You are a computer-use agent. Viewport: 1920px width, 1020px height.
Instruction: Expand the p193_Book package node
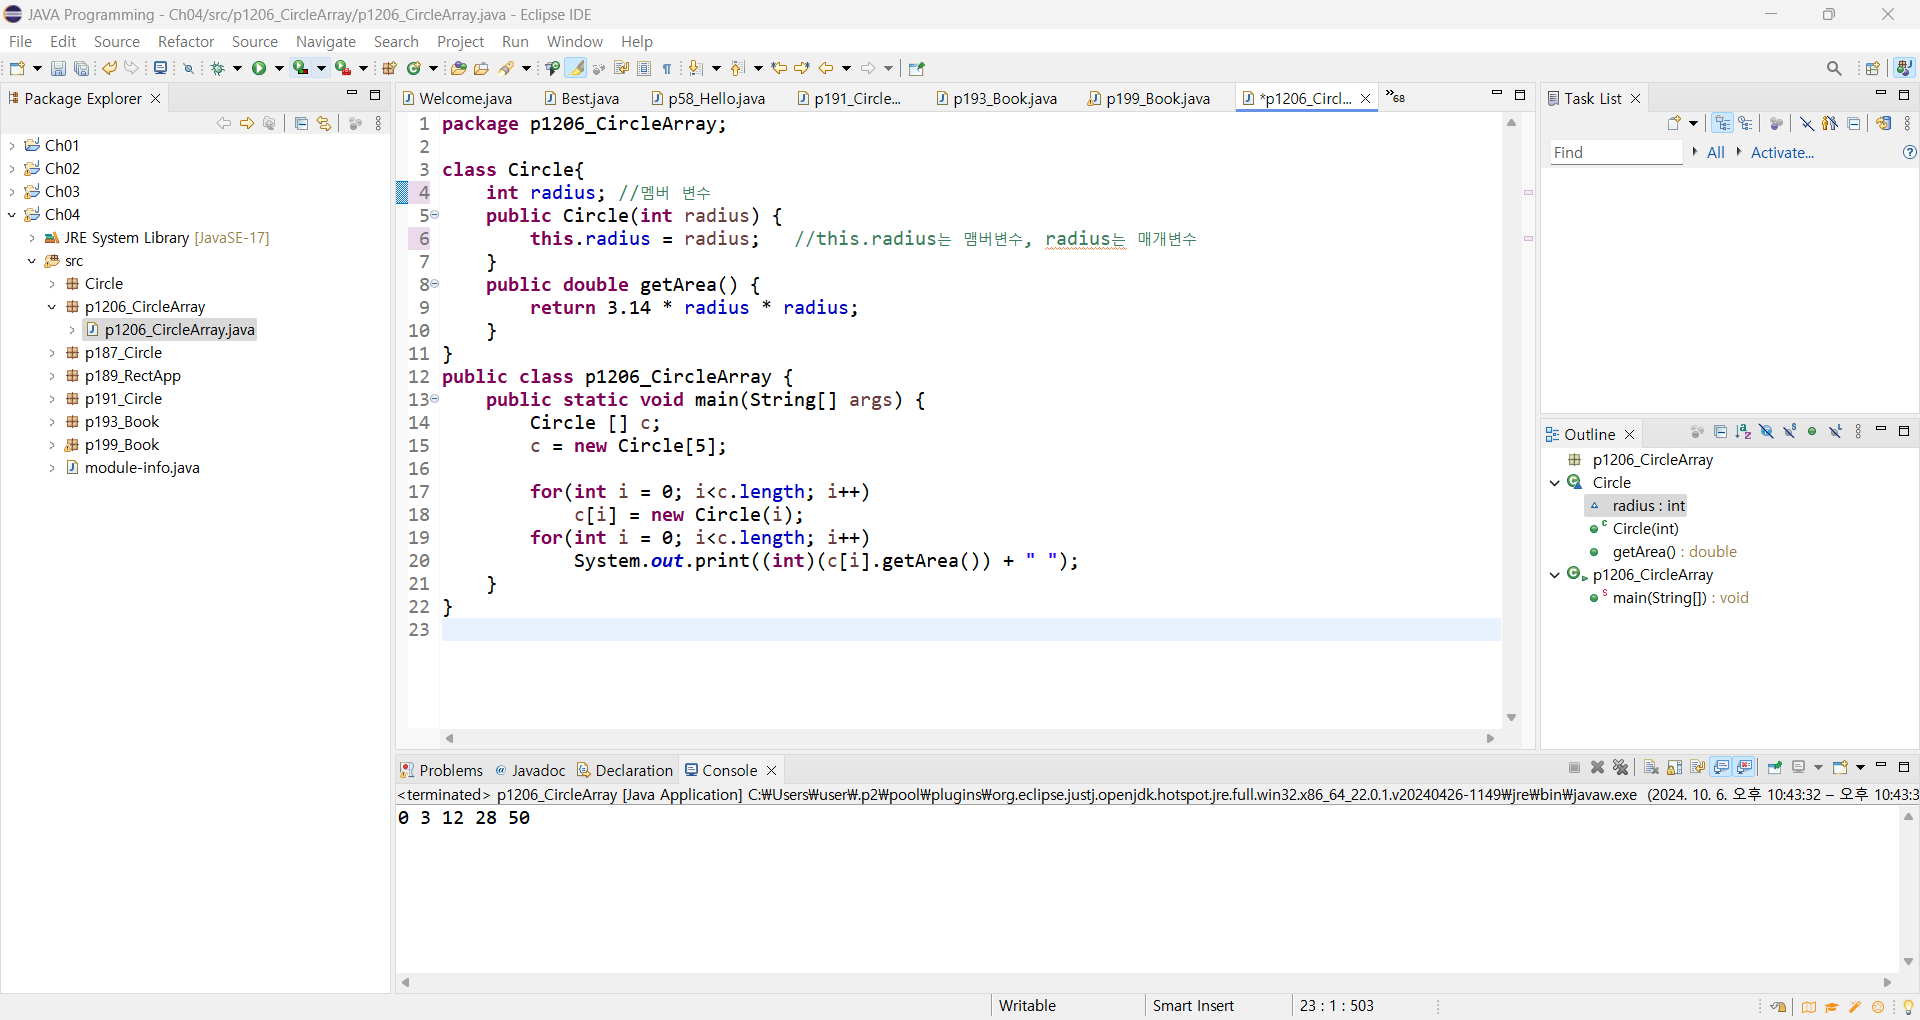52,422
